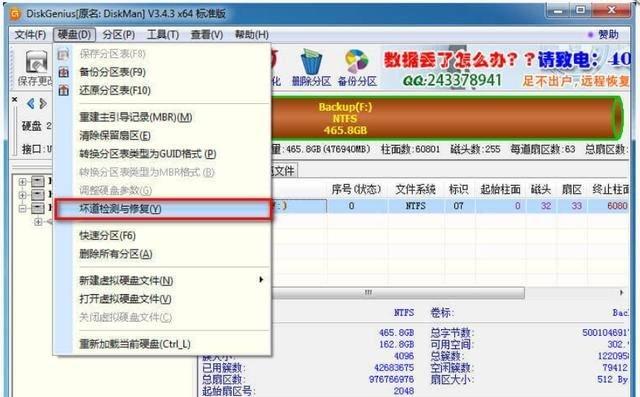The height and width of the screenshot is (397, 640).
Task: Go to previous disk with left arrow
Action: 30,104
